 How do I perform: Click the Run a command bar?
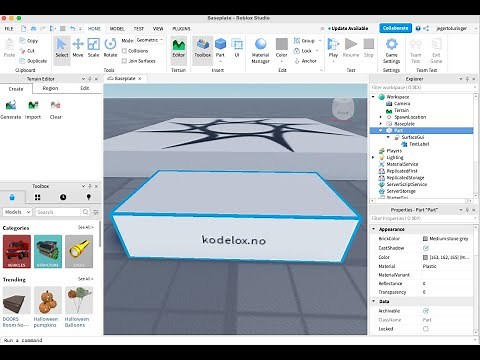pos(237,340)
